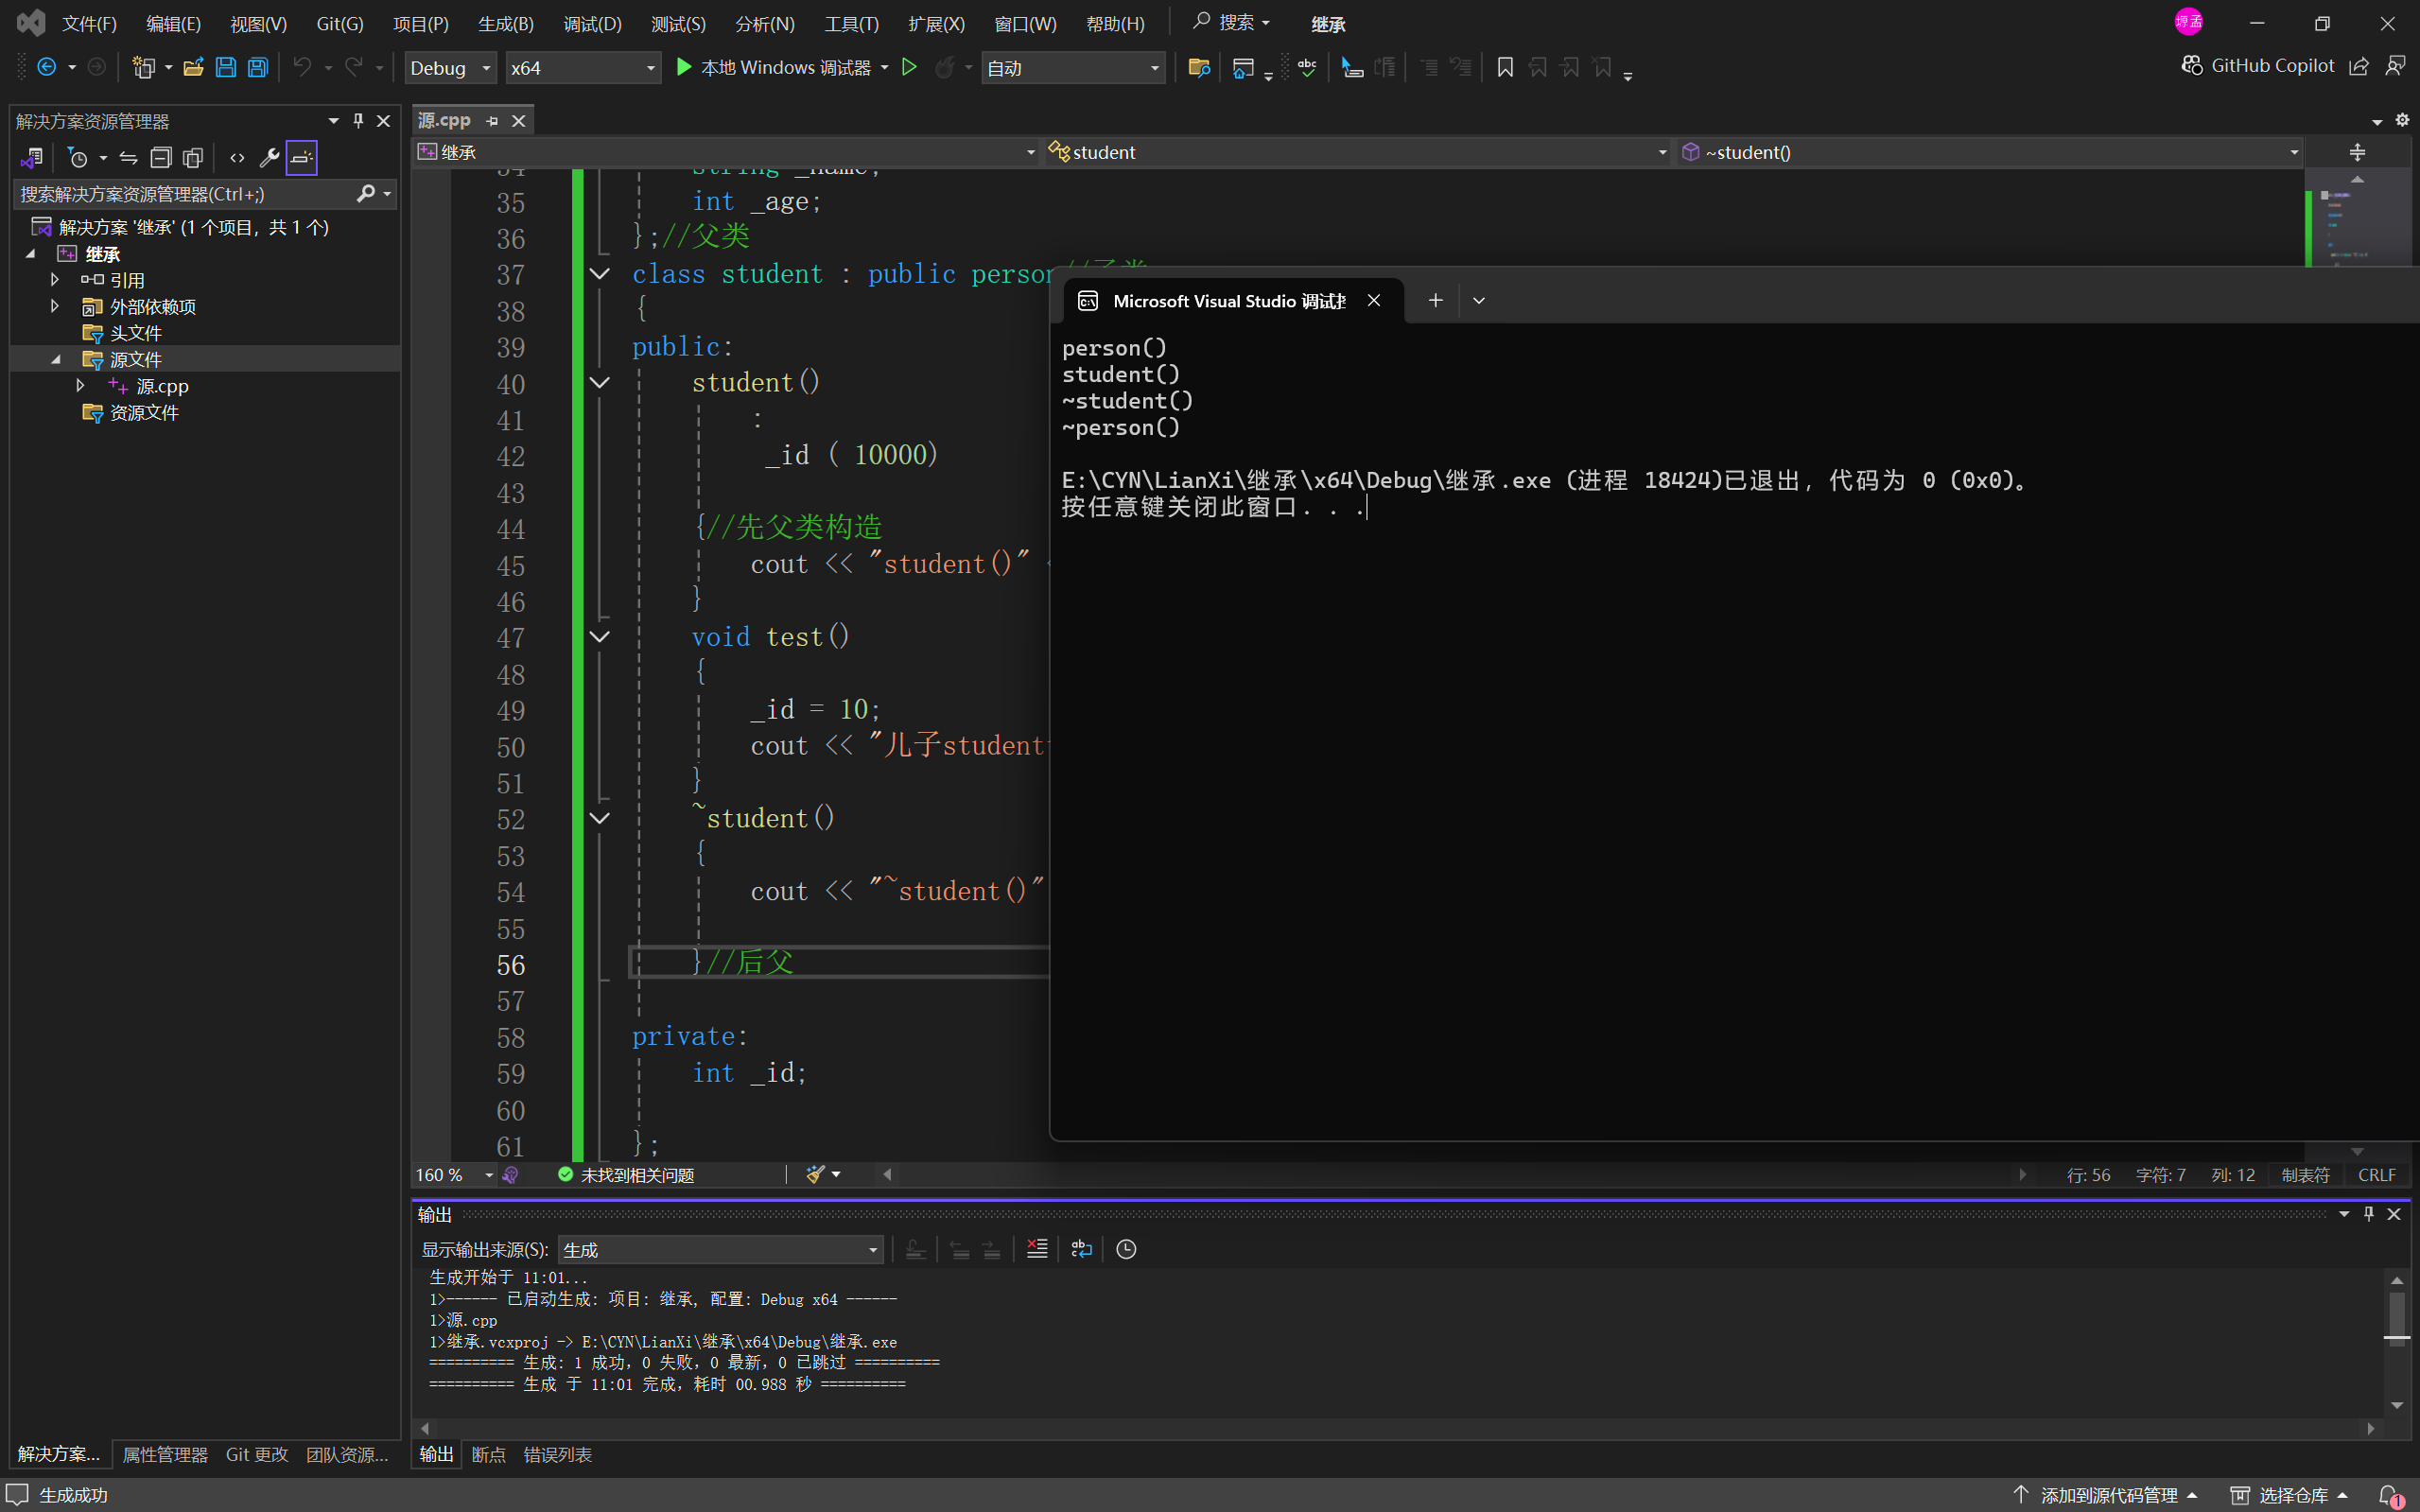Toggle word wrap in Output panel
This screenshot has width=2420, height=1512.
pos(1081,1249)
